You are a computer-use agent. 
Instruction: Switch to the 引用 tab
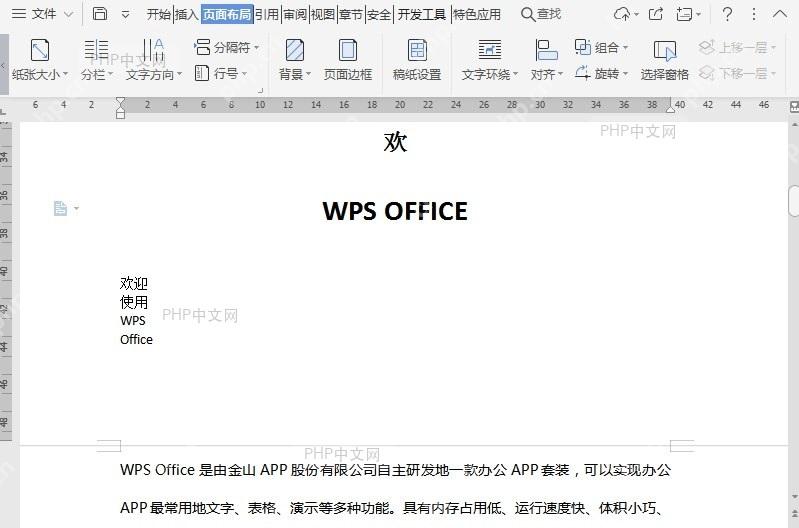click(267, 14)
